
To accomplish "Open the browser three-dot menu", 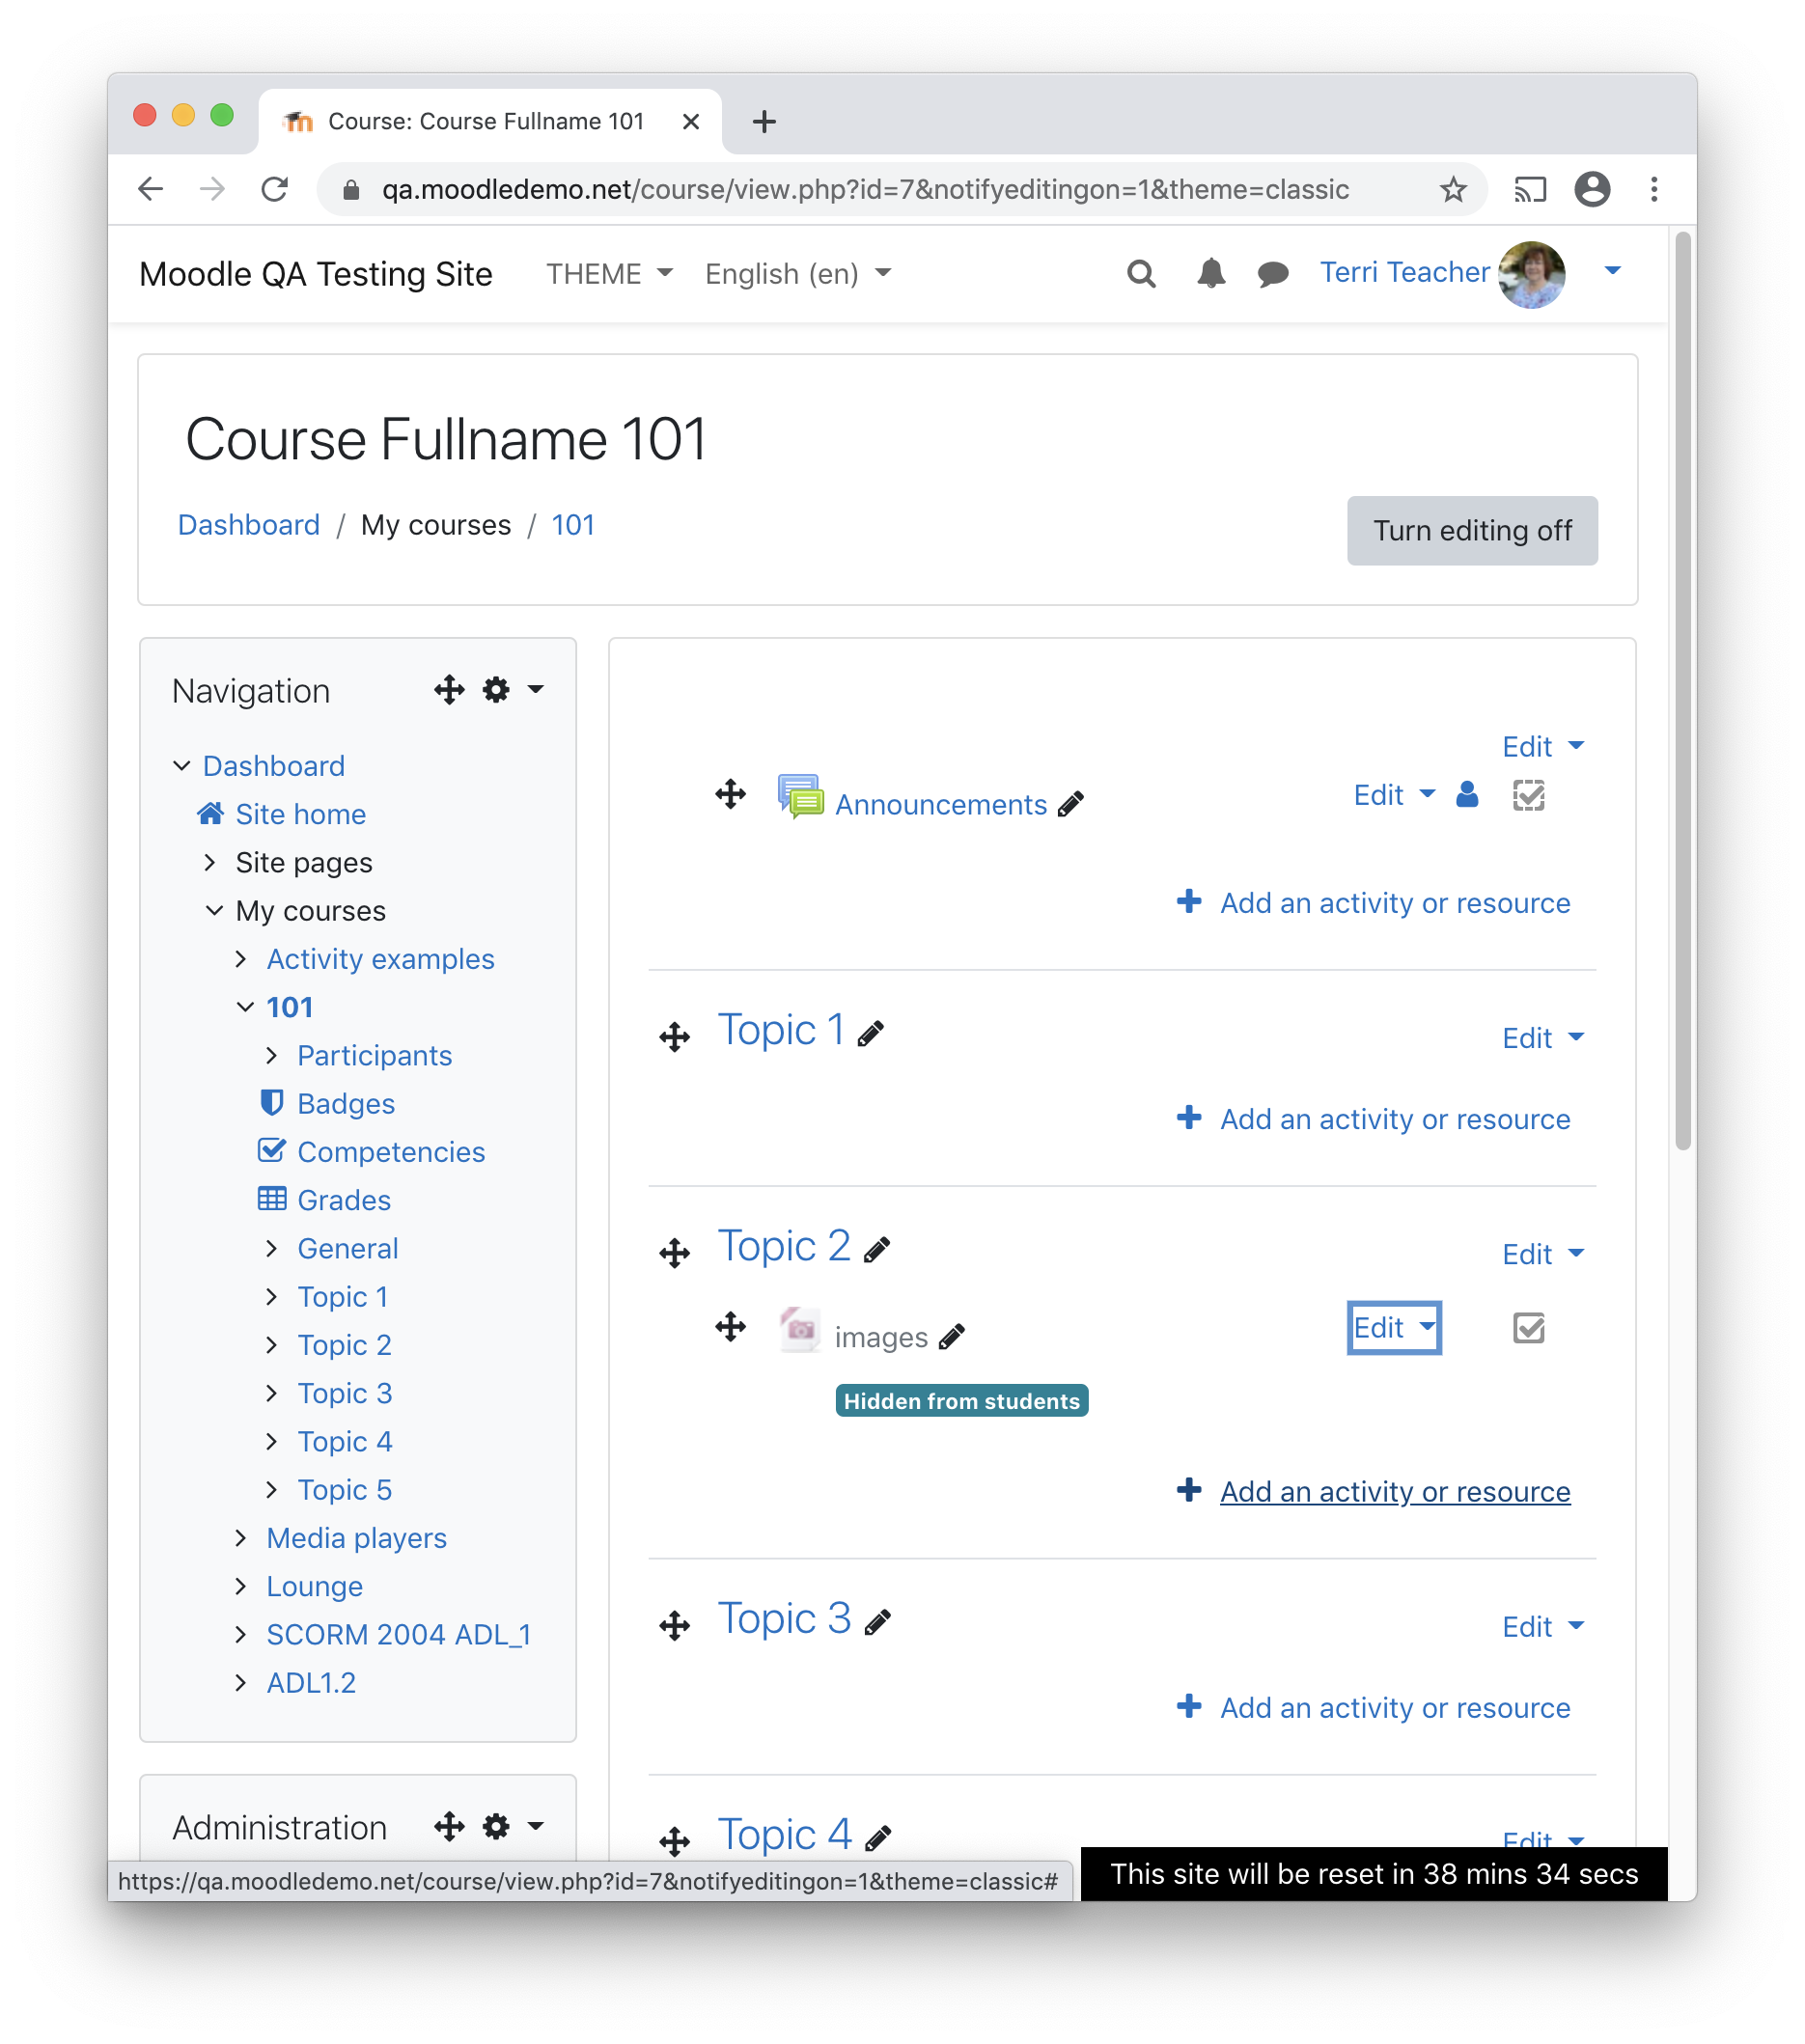I will (1653, 189).
